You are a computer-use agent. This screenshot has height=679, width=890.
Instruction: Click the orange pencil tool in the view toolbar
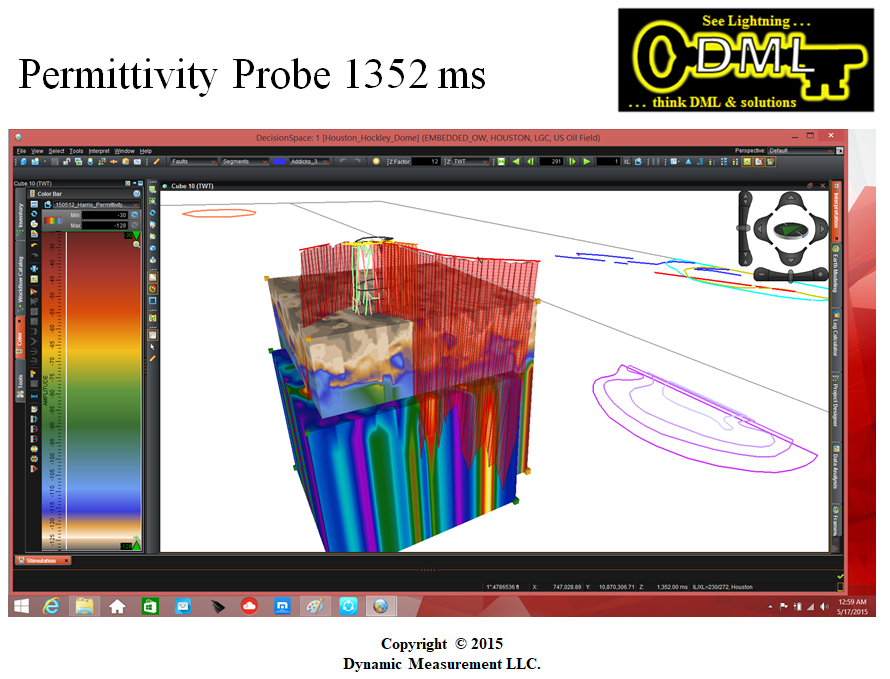pyautogui.click(x=152, y=359)
